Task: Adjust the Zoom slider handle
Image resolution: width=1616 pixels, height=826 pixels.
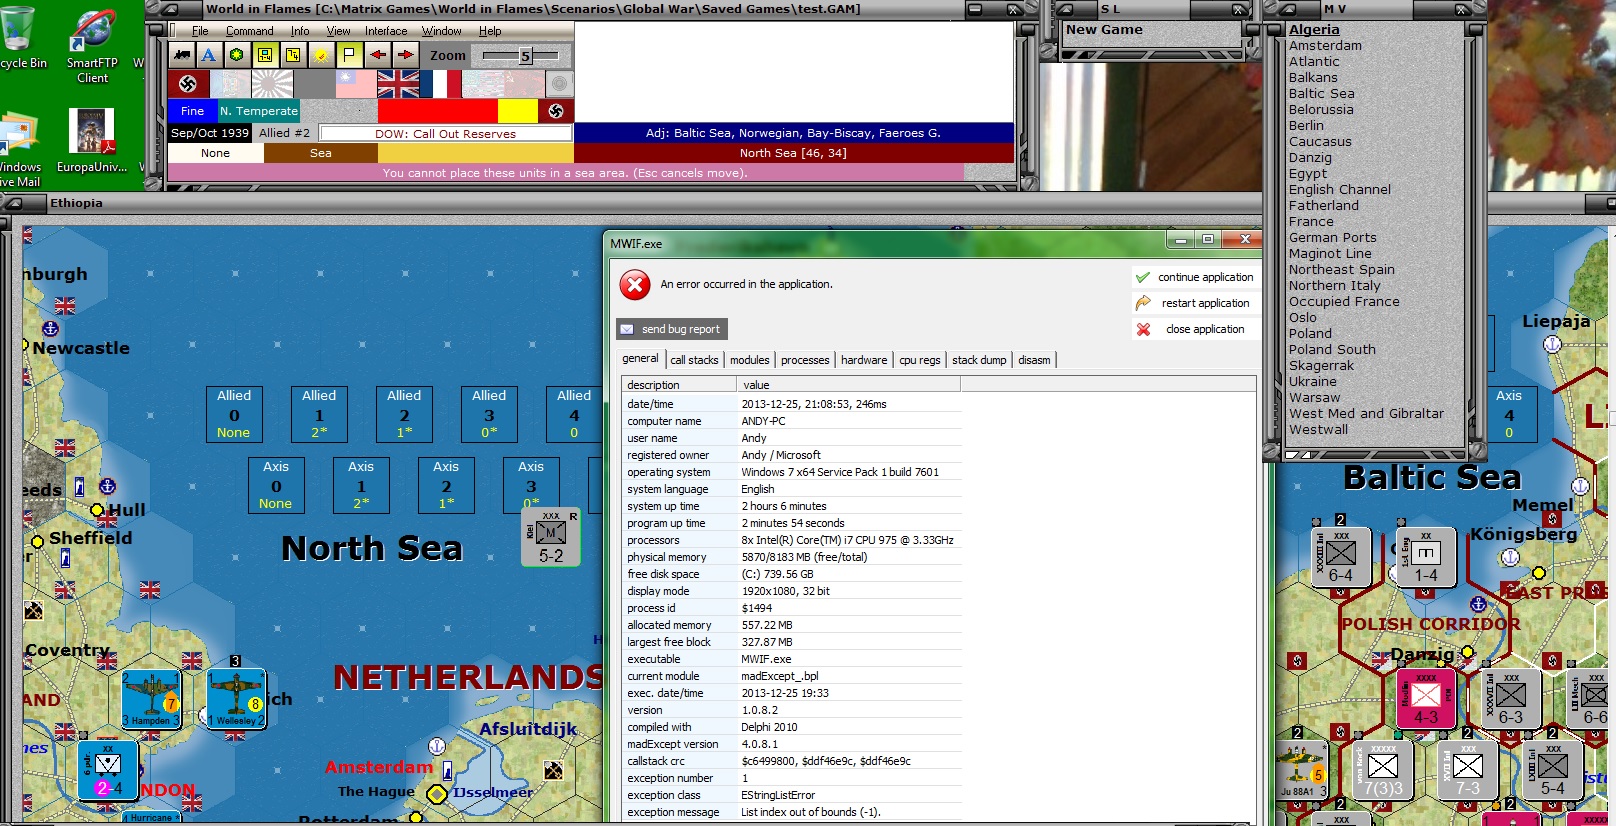Action: pyautogui.click(x=526, y=56)
